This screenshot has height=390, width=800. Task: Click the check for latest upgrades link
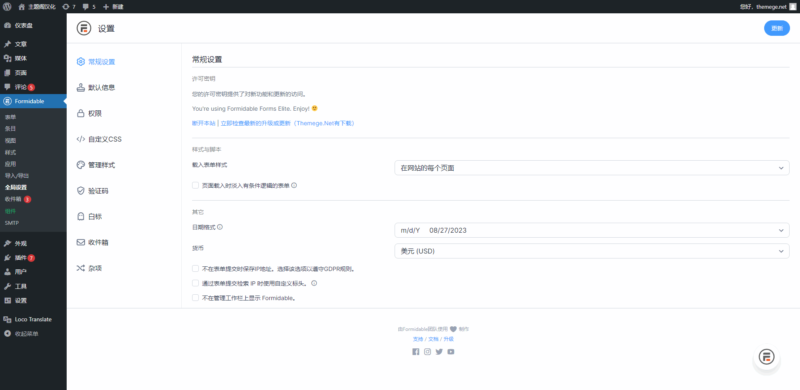[x=288, y=124]
